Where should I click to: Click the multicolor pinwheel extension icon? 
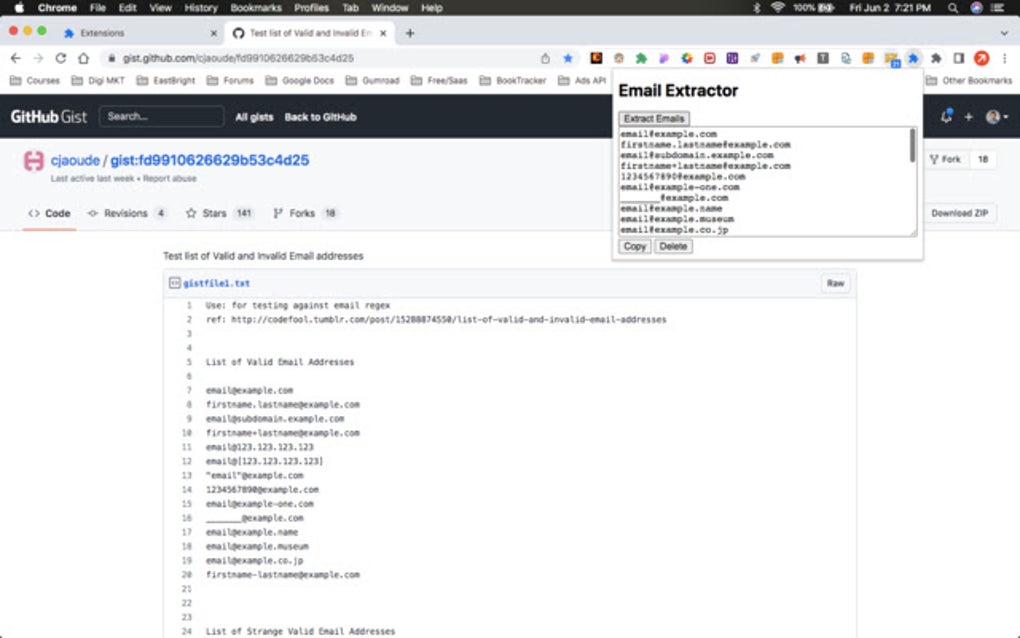(686, 59)
